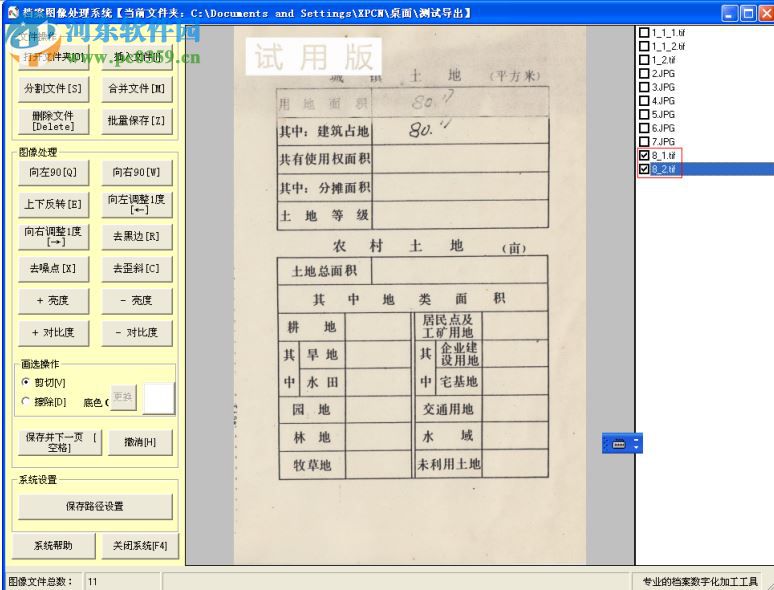Image resolution: width=774 pixels, height=590 pixels.
Task: Click the application icon in title bar
Action: [12, 12]
